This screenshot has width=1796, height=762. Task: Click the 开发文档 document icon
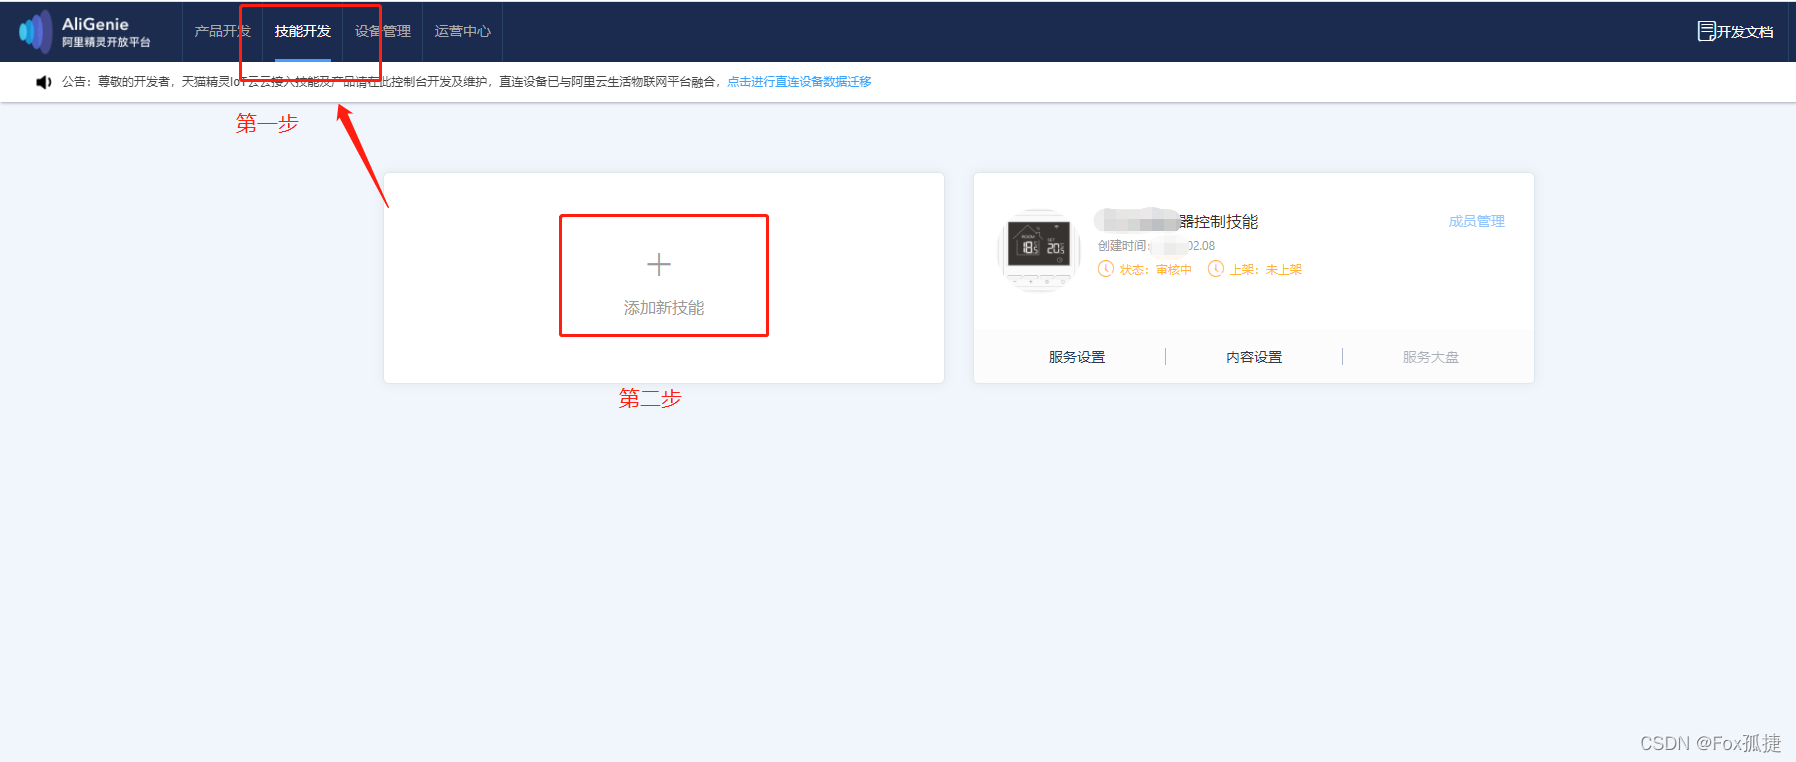pyautogui.click(x=1706, y=31)
